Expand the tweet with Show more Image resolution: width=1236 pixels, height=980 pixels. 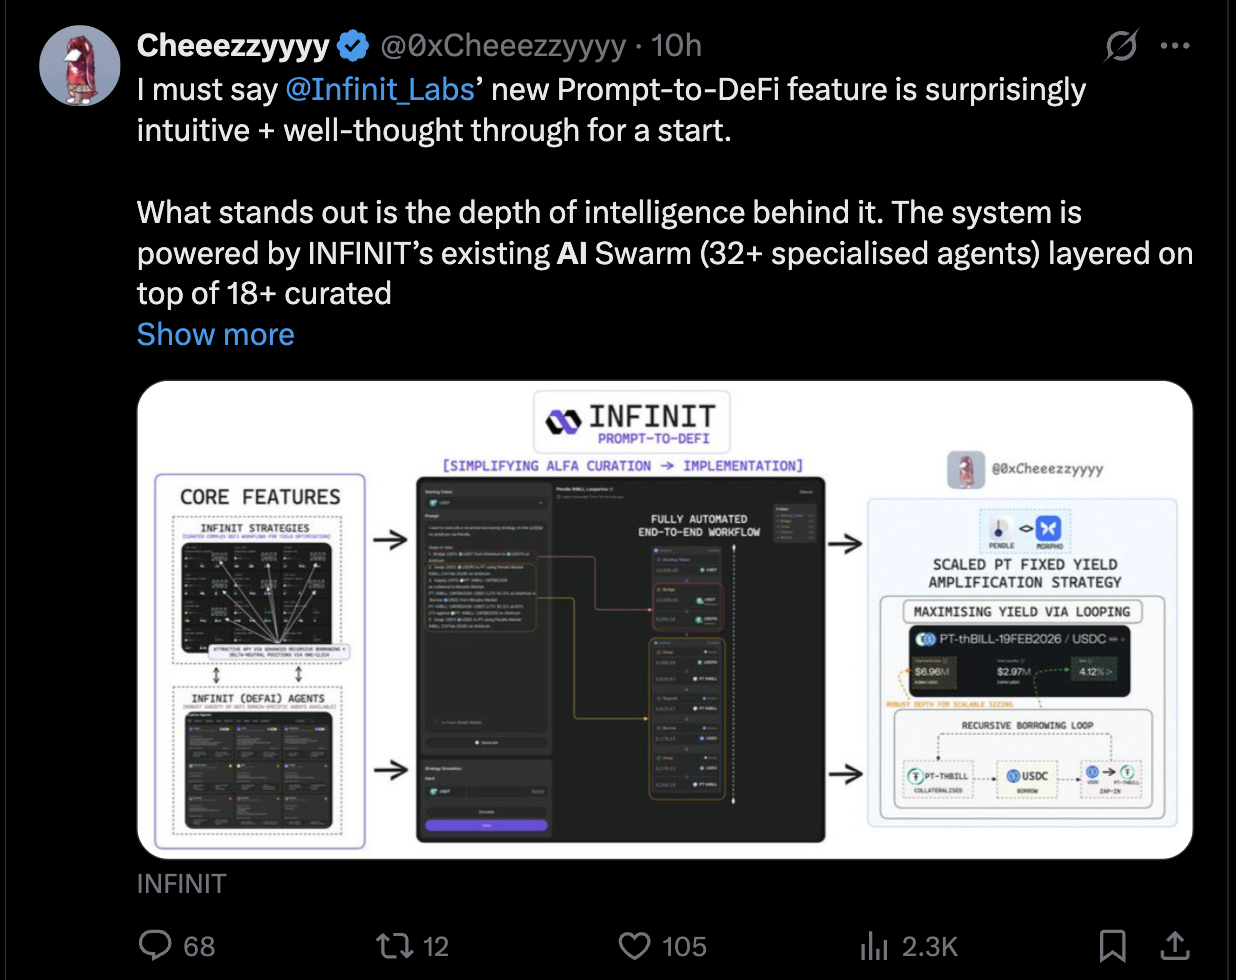(x=216, y=335)
